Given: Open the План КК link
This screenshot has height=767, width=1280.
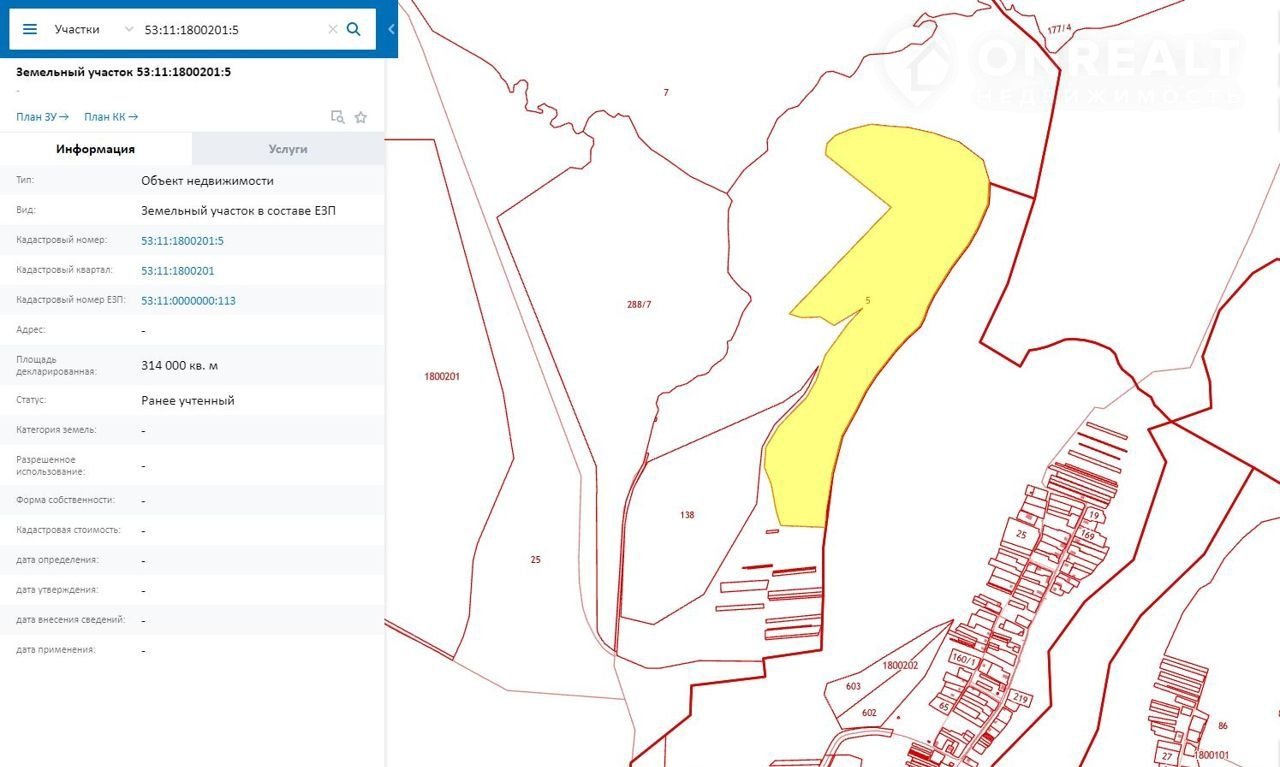Looking at the screenshot, I should 111,117.
